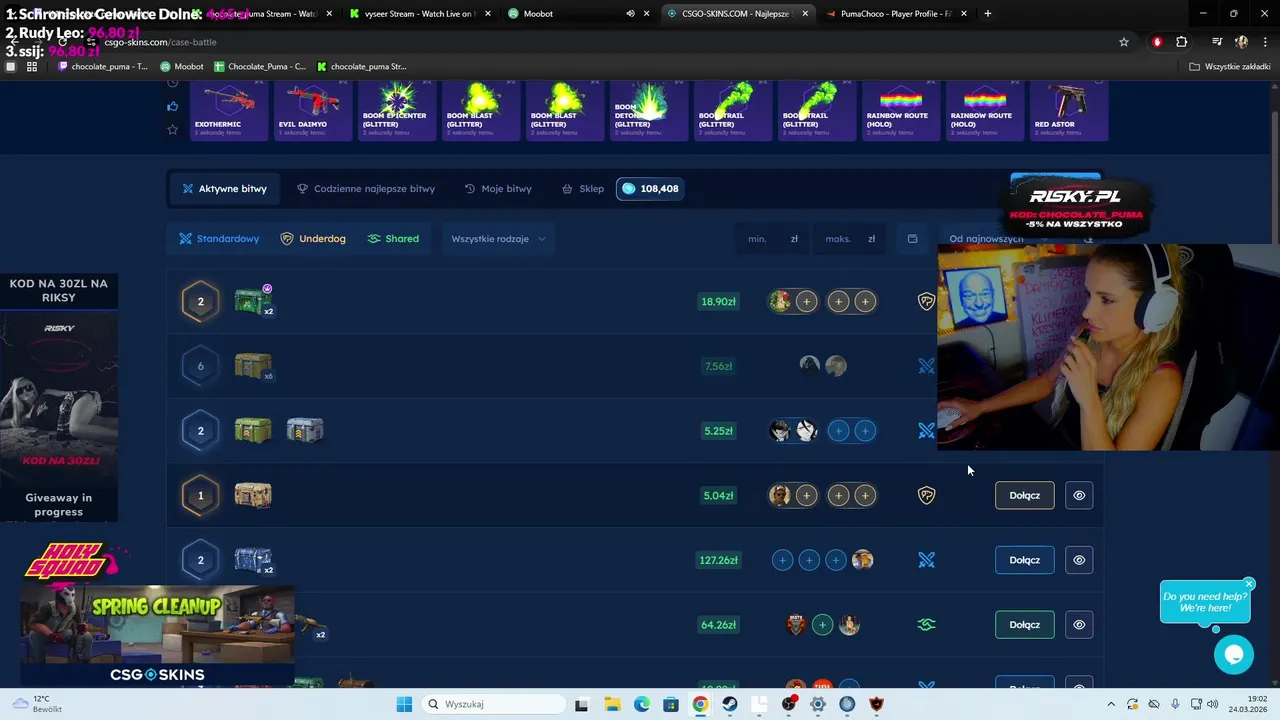Click blue case in 127.26zł battle row

coord(253,560)
